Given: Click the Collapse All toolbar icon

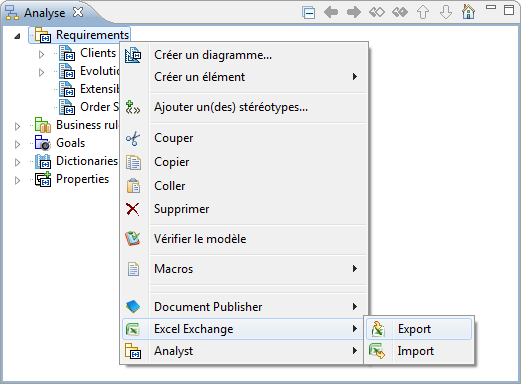Looking at the screenshot, I should [309, 13].
